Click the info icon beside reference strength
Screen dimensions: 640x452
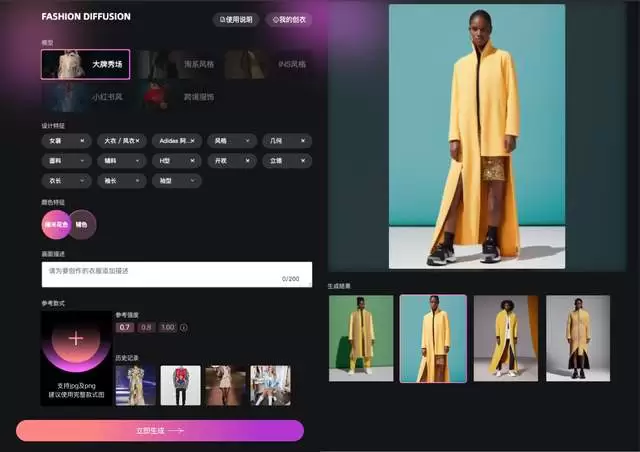184,327
